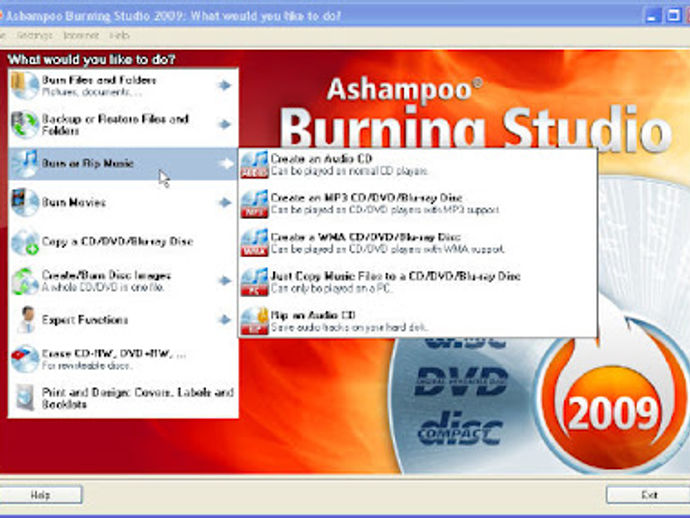Click 'Save audio tracks on your hard disk' text
Image resolution: width=690 pixels, height=518 pixels.
(349, 328)
